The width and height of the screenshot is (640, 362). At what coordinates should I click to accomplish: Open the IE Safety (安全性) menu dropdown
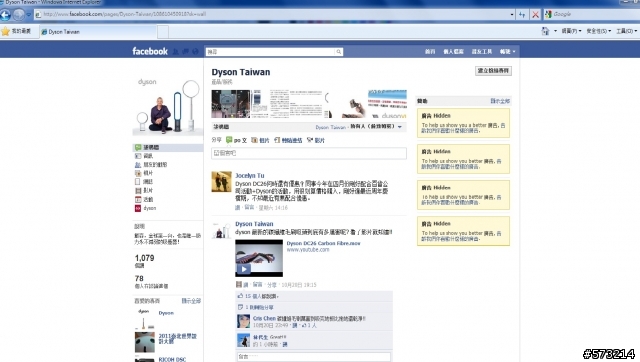coord(598,31)
